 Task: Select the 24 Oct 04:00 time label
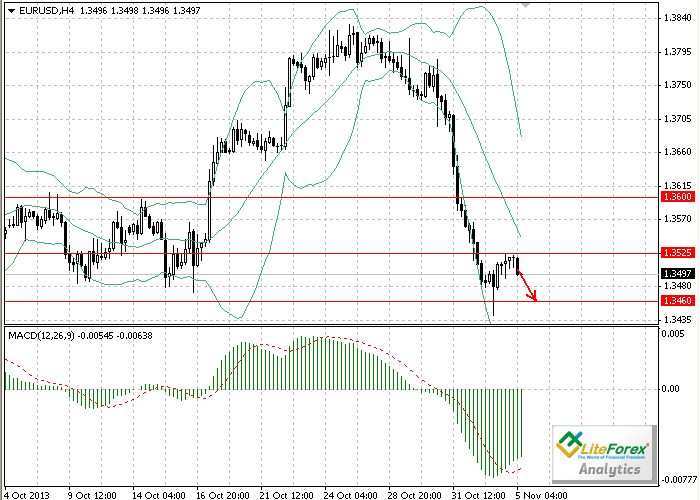[x=350, y=493]
